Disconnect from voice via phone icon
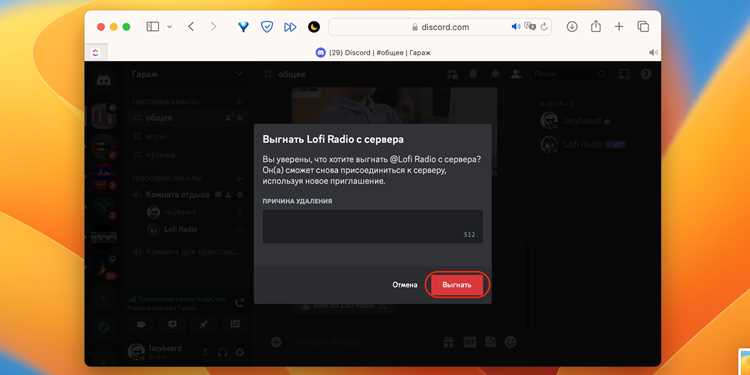Screen dimensions: 750x375 [x=240, y=303]
